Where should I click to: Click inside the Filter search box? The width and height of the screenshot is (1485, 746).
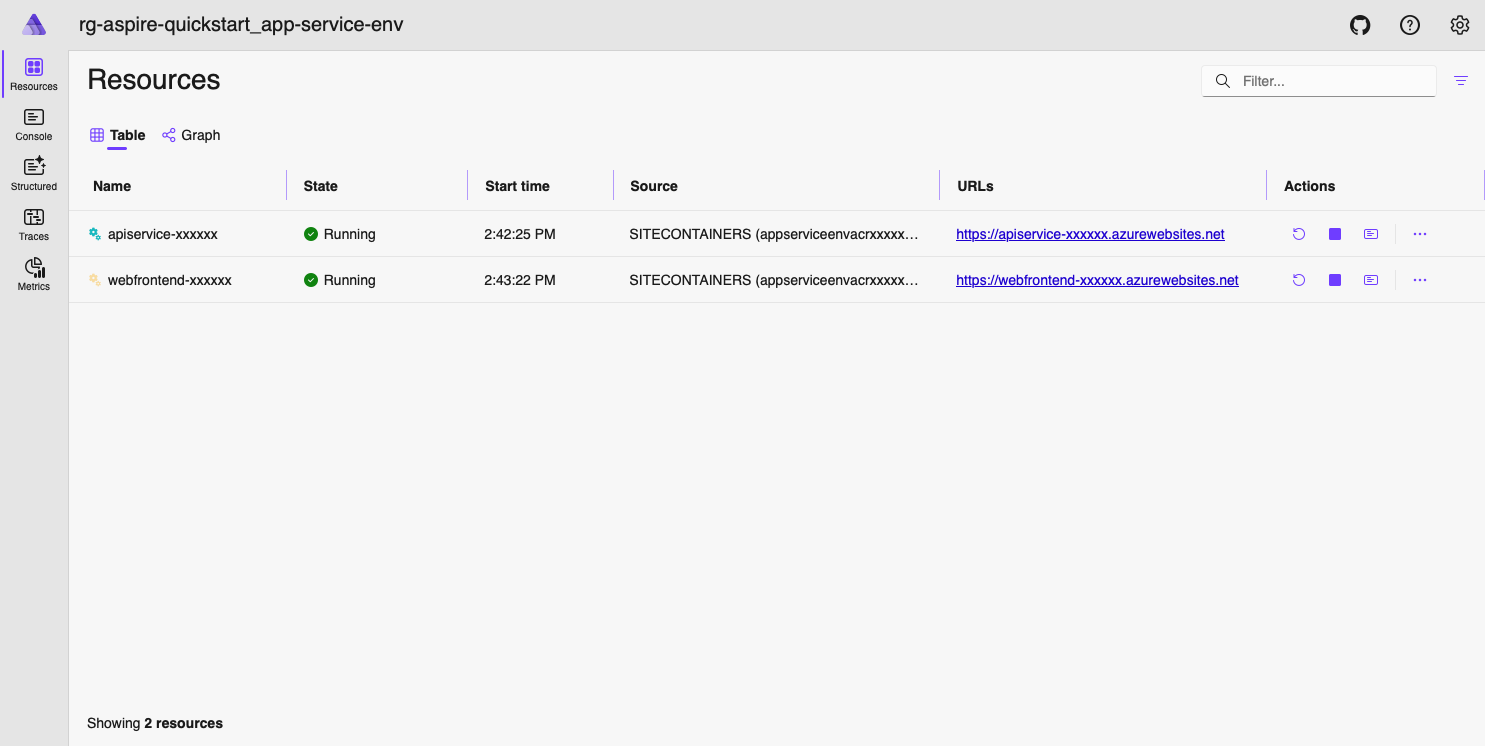(1318, 80)
